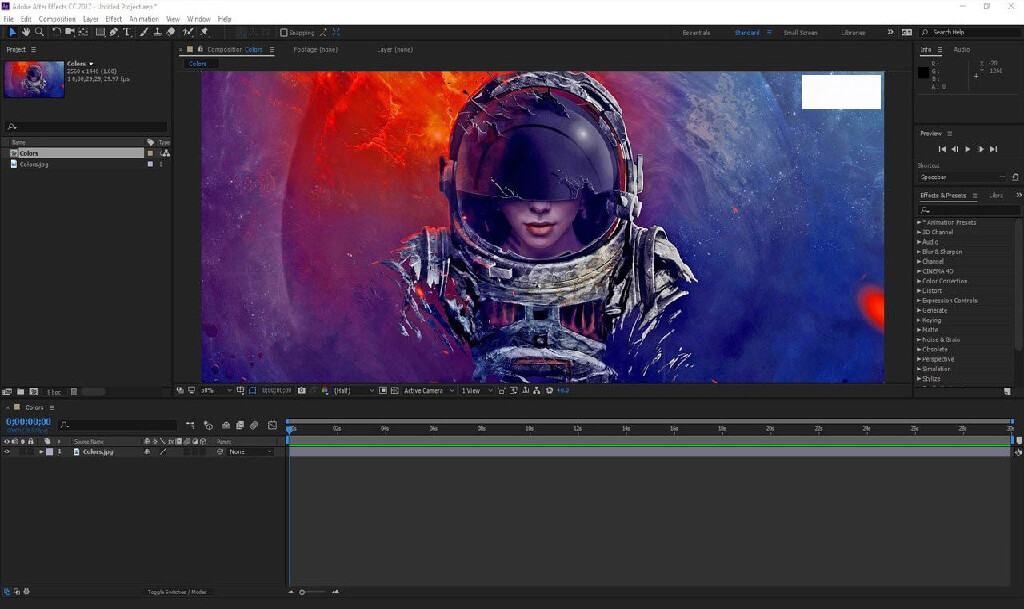Open the Graph Editor in timeline
The image size is (1024, 609).
(x=272, y=425)
